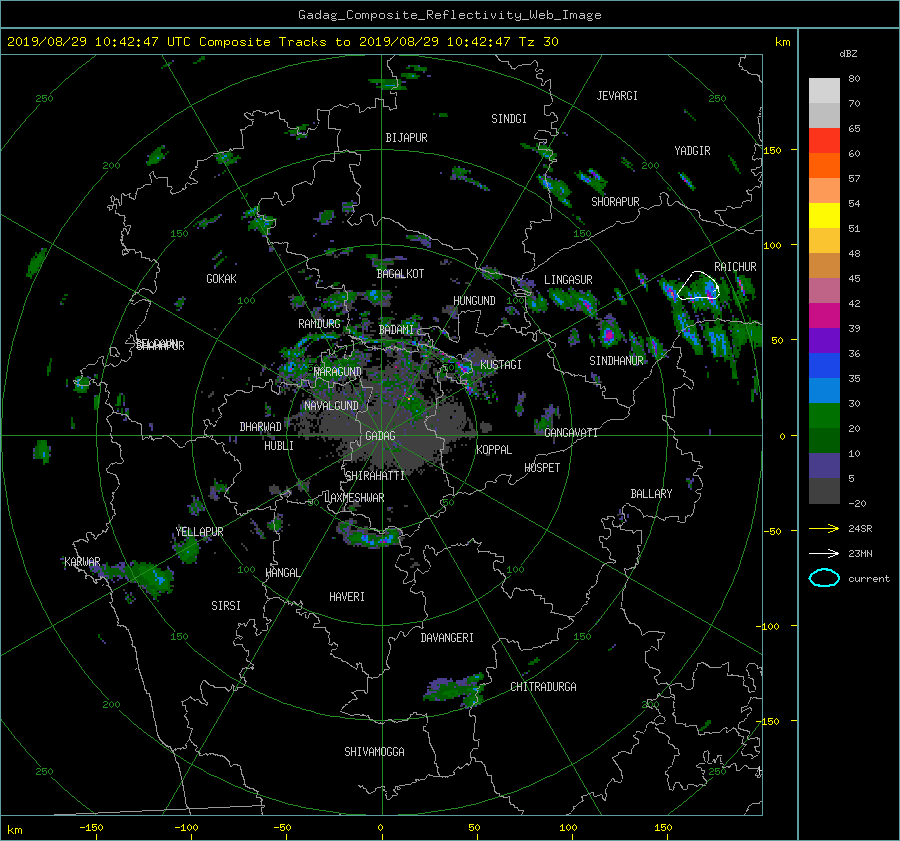Image resolution: width=900 pixels, height=841 pixels.
Task: Click the white storm track outline near RAICHUR
Action: (698, 286)
